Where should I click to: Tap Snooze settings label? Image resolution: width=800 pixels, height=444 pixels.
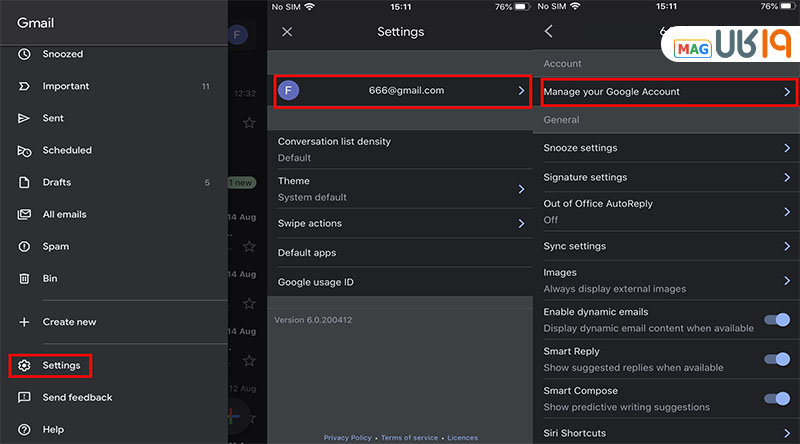click(580, 148)
